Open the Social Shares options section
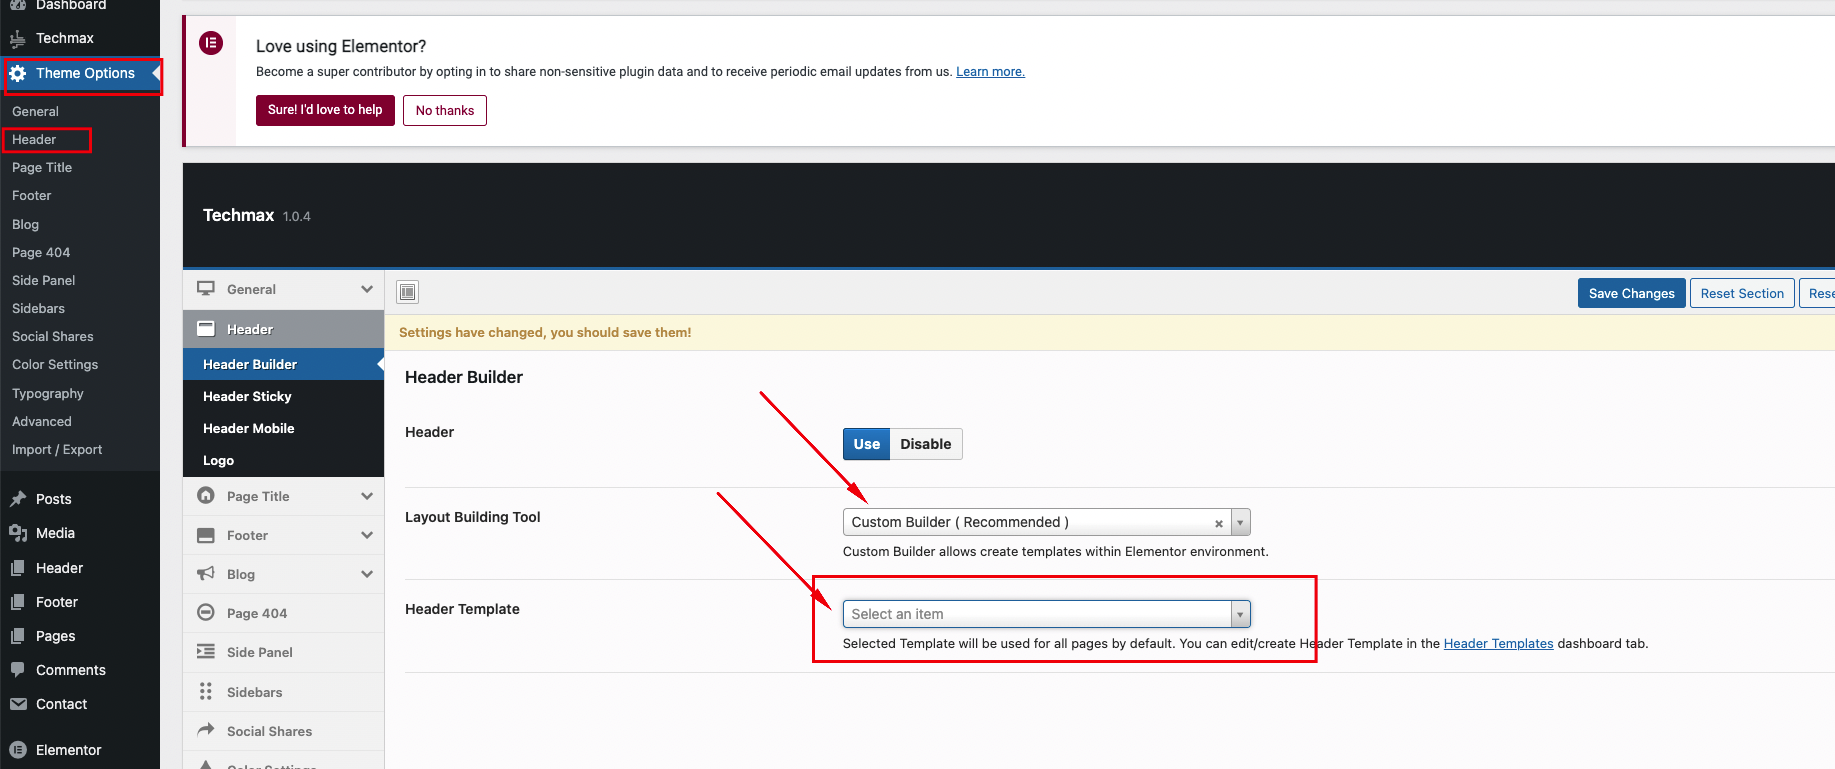Image resolution: width=1835 pixels, height=769 pixels. click(283, 731)
